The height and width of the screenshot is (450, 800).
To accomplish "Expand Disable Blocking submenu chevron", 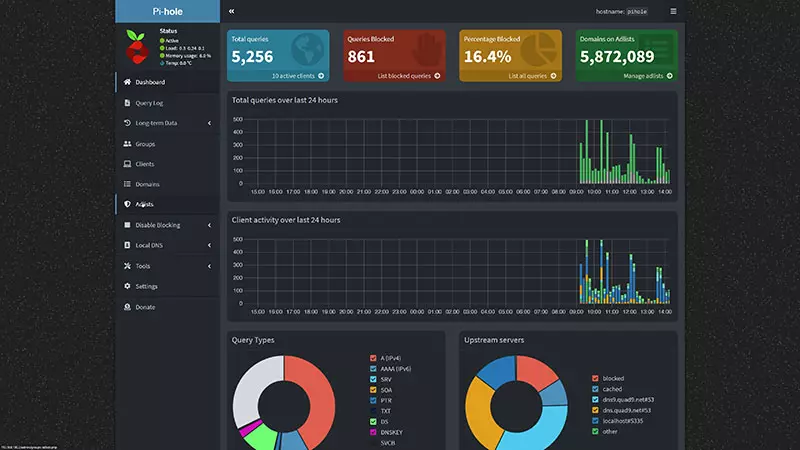I will tap(209, 225).
